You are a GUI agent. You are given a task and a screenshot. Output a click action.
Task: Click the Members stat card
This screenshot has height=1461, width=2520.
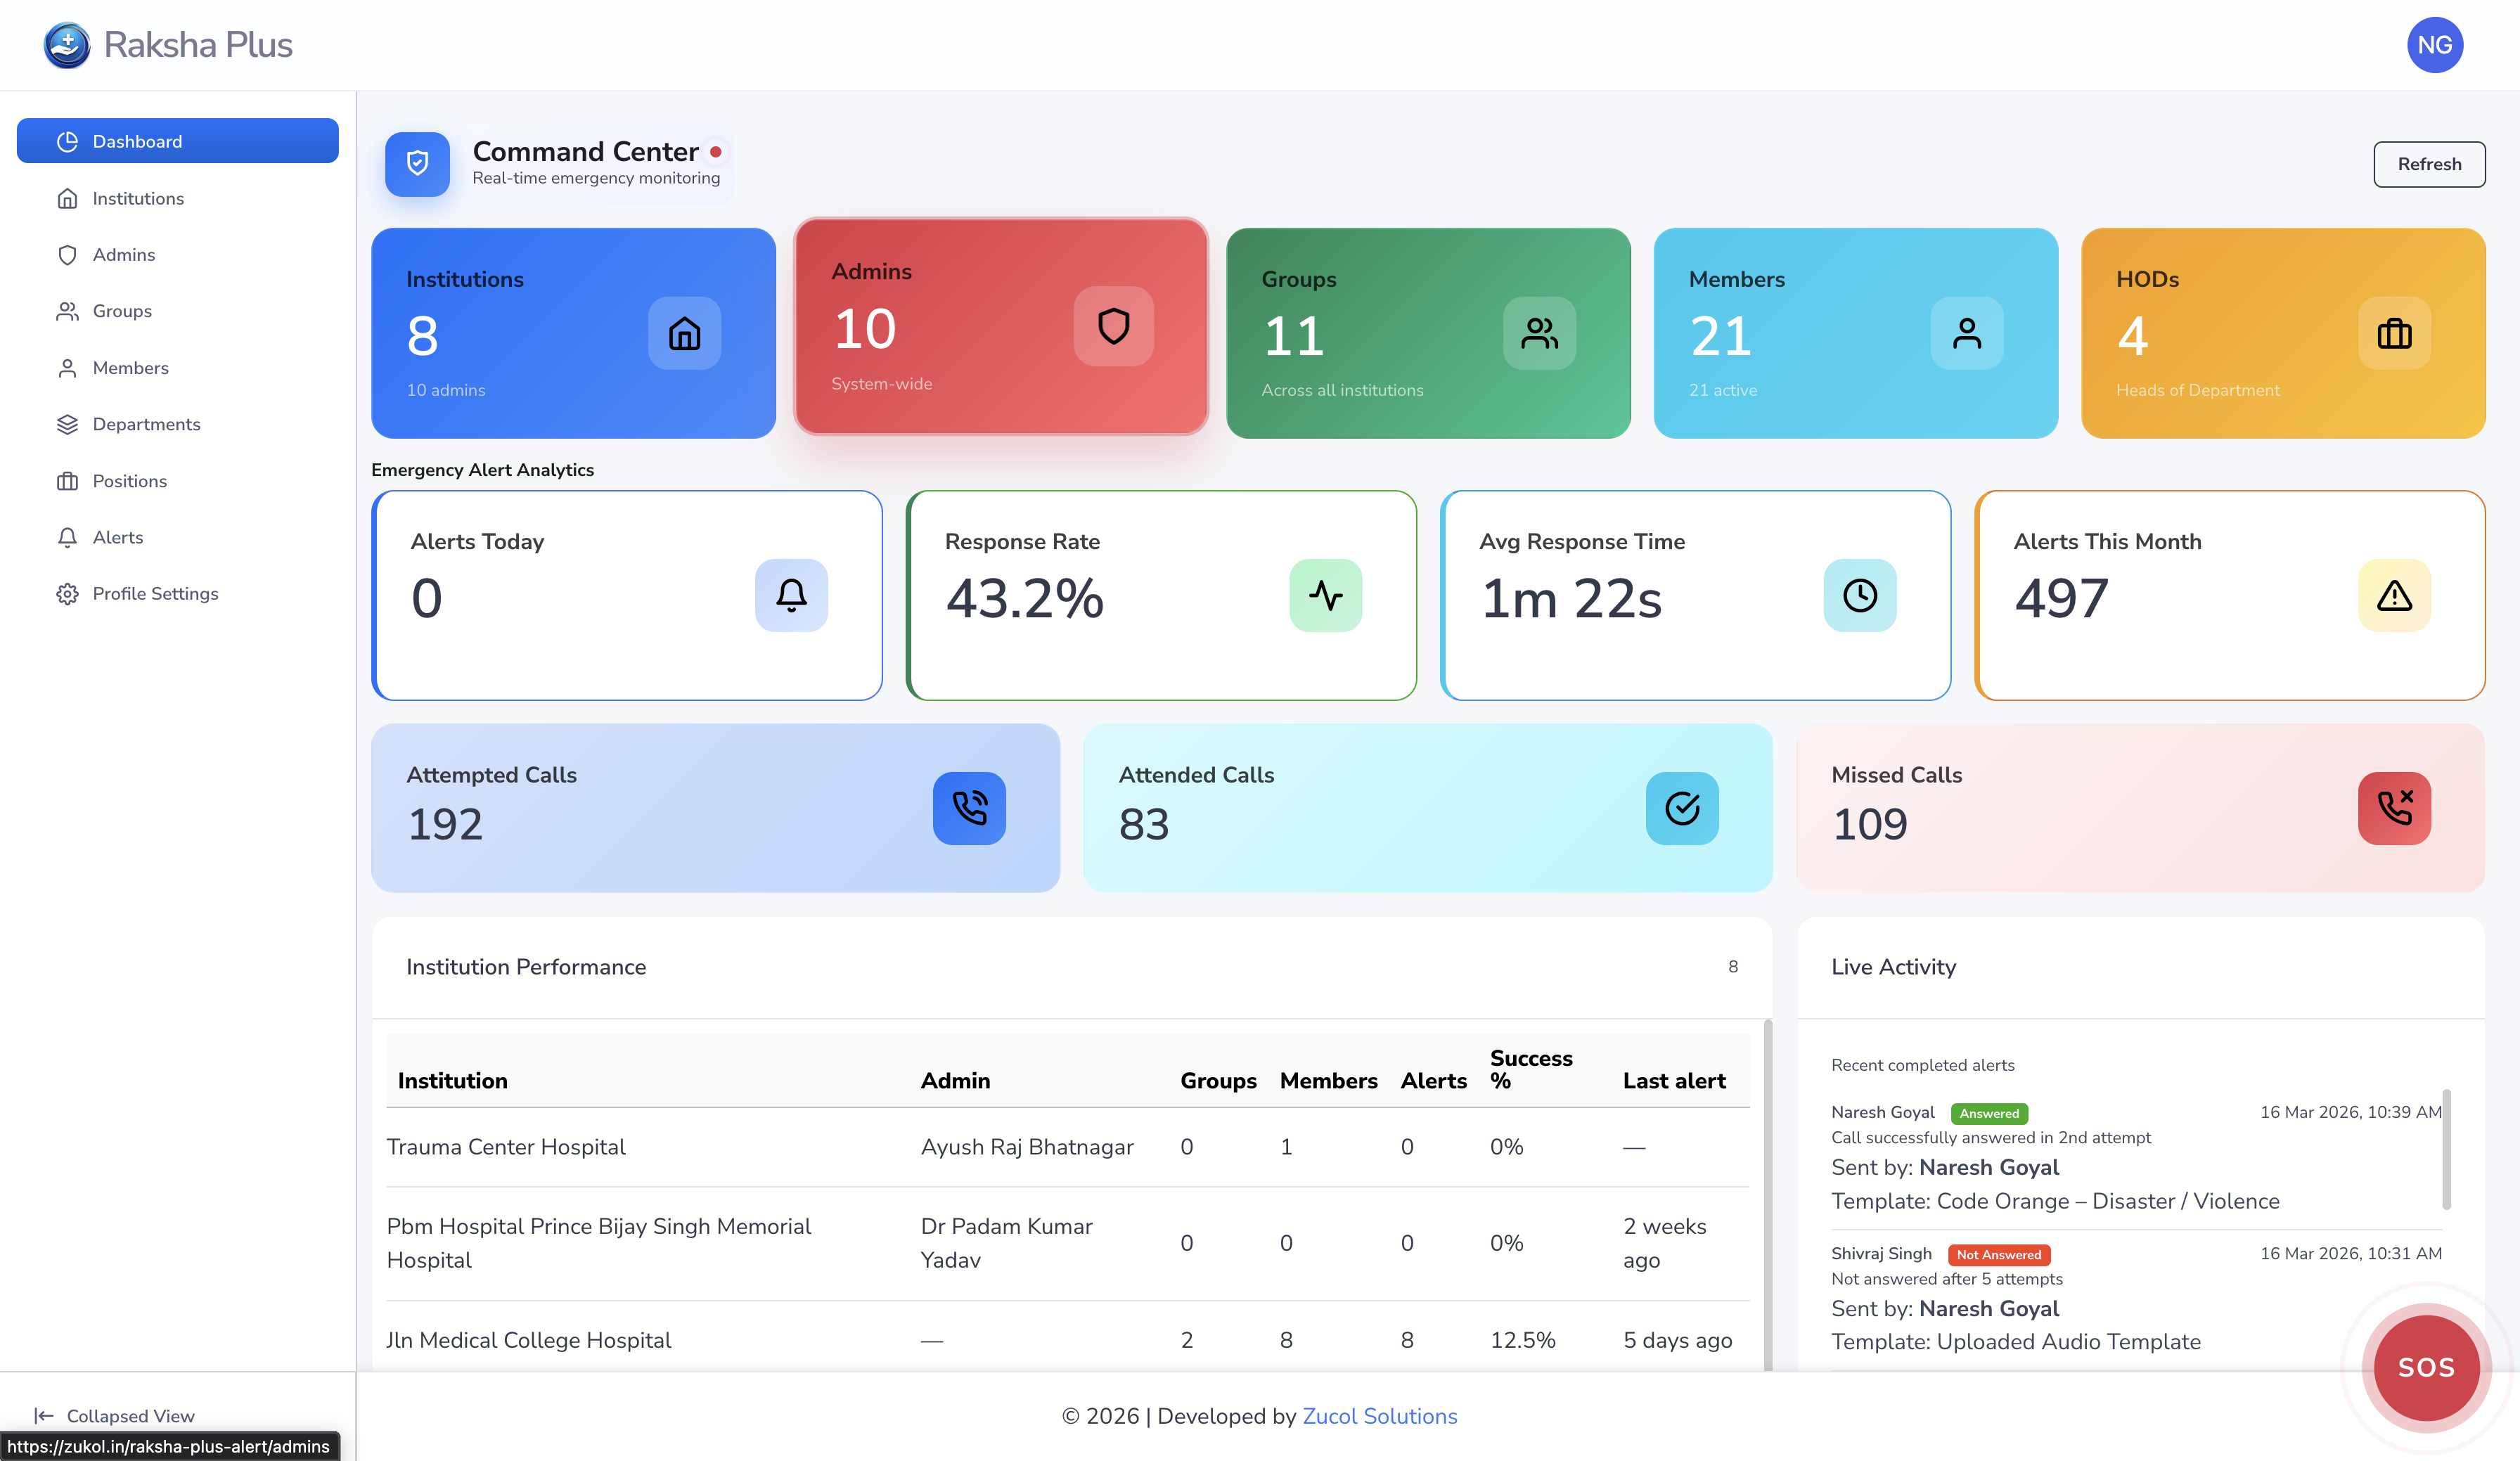click(1855, 333)
